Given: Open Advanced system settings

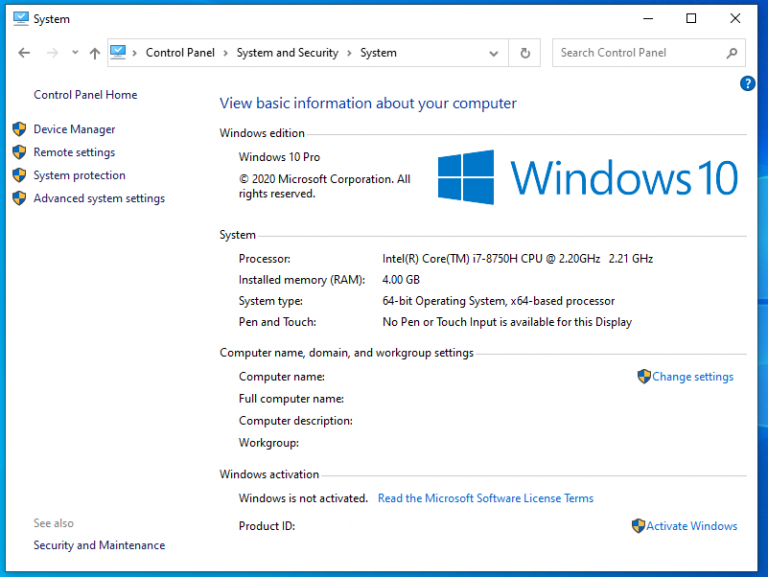Looking at the screenshot, I should tap(99, 198).
